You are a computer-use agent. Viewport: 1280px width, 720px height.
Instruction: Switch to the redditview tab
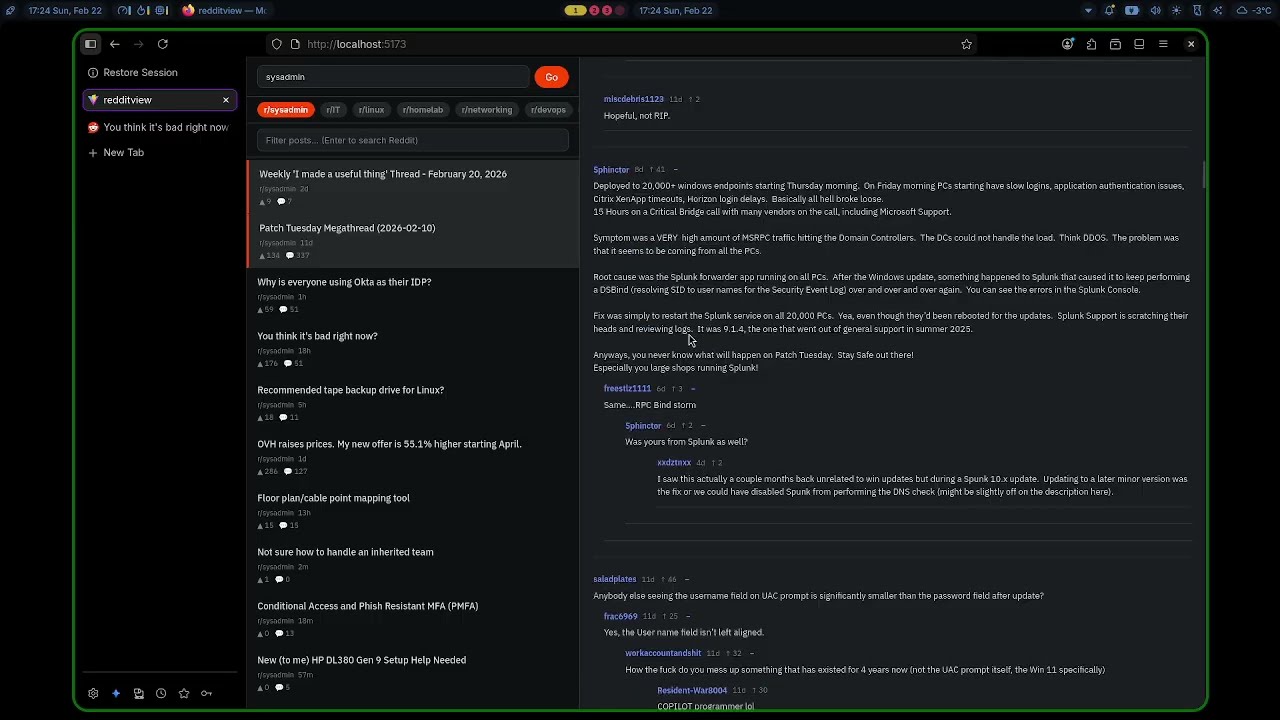(x=160, y=100)
